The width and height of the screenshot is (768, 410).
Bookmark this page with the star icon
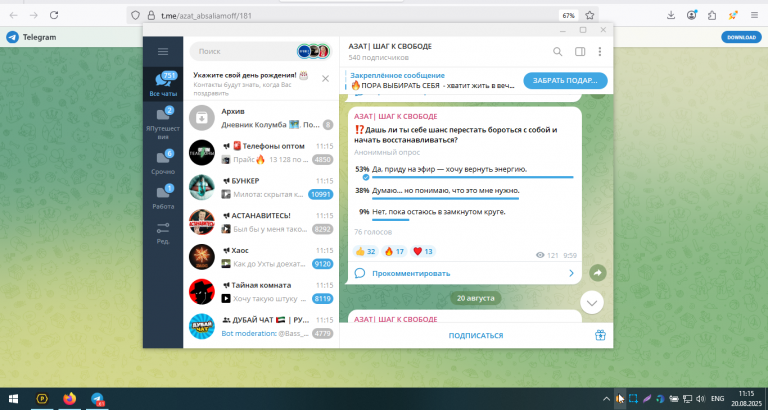point(590,15)
